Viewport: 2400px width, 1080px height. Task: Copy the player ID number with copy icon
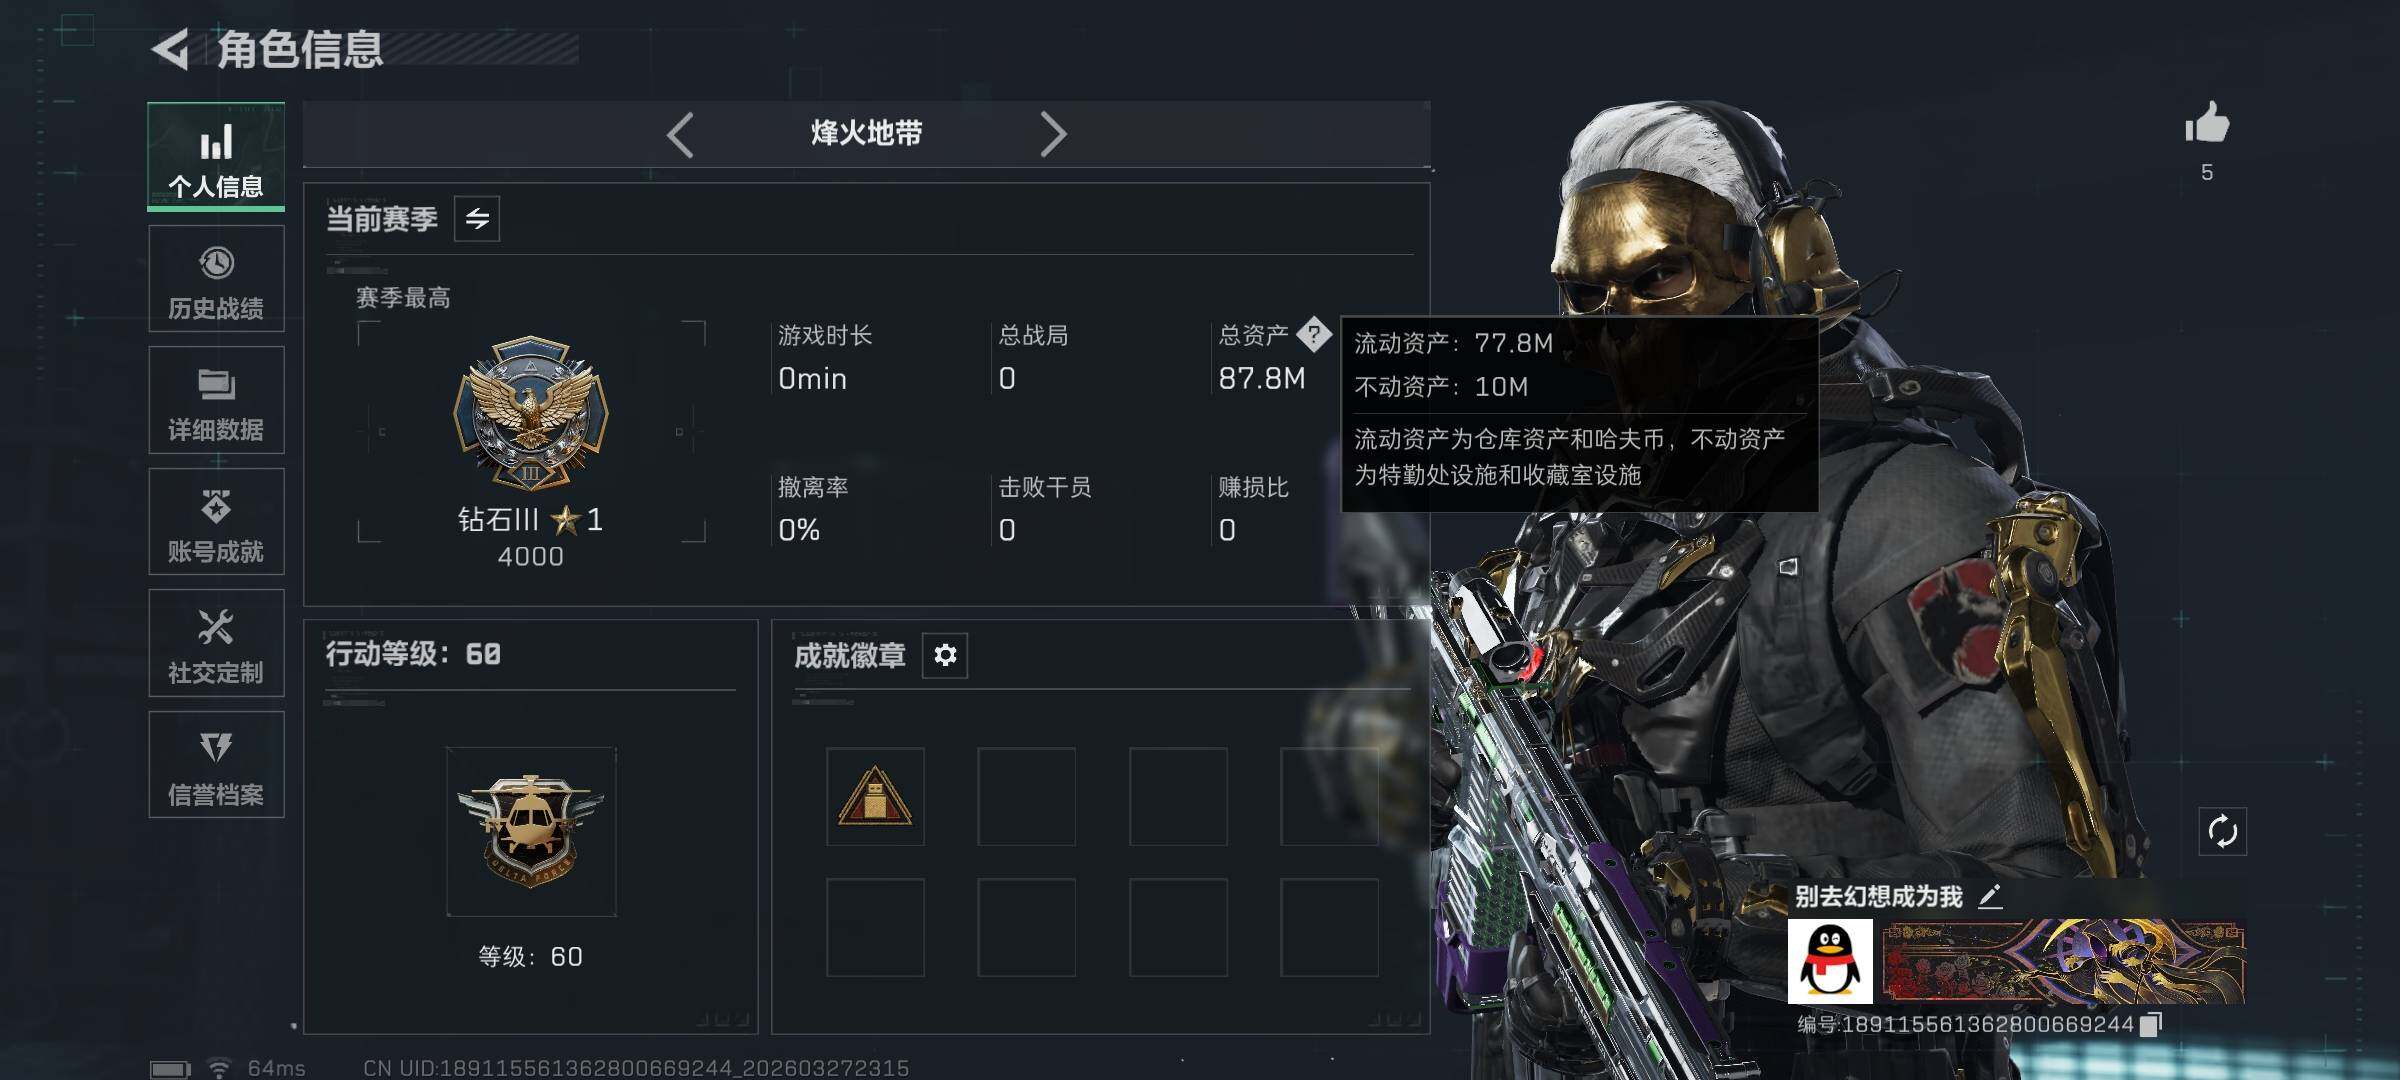click(x=2151, y=1024)
